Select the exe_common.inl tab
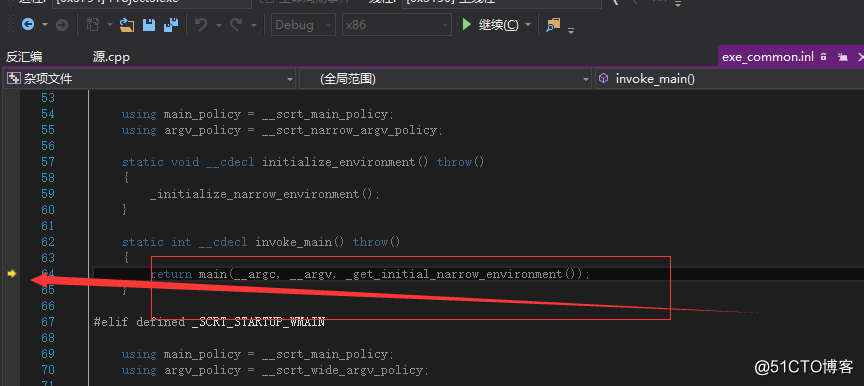864x386 pixels. tap(768, 57)
